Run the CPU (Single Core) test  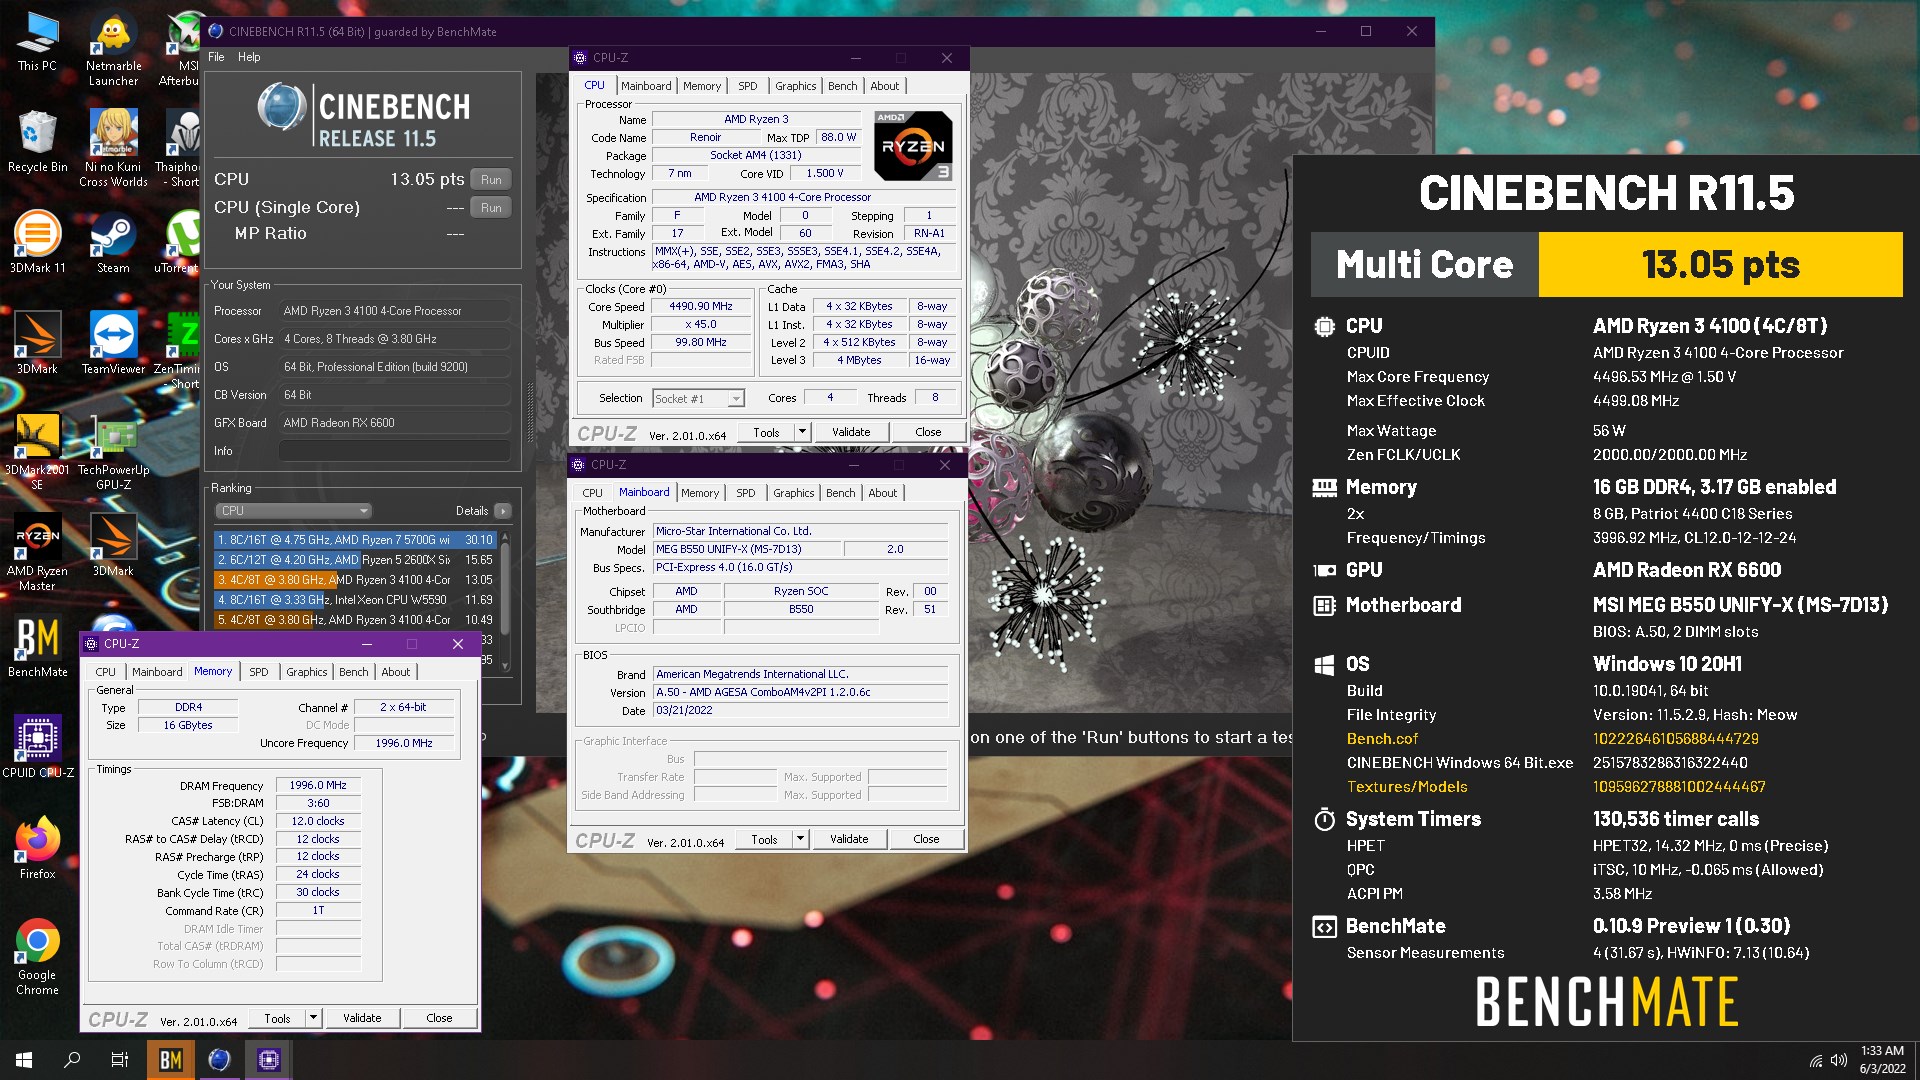point(491,208)
